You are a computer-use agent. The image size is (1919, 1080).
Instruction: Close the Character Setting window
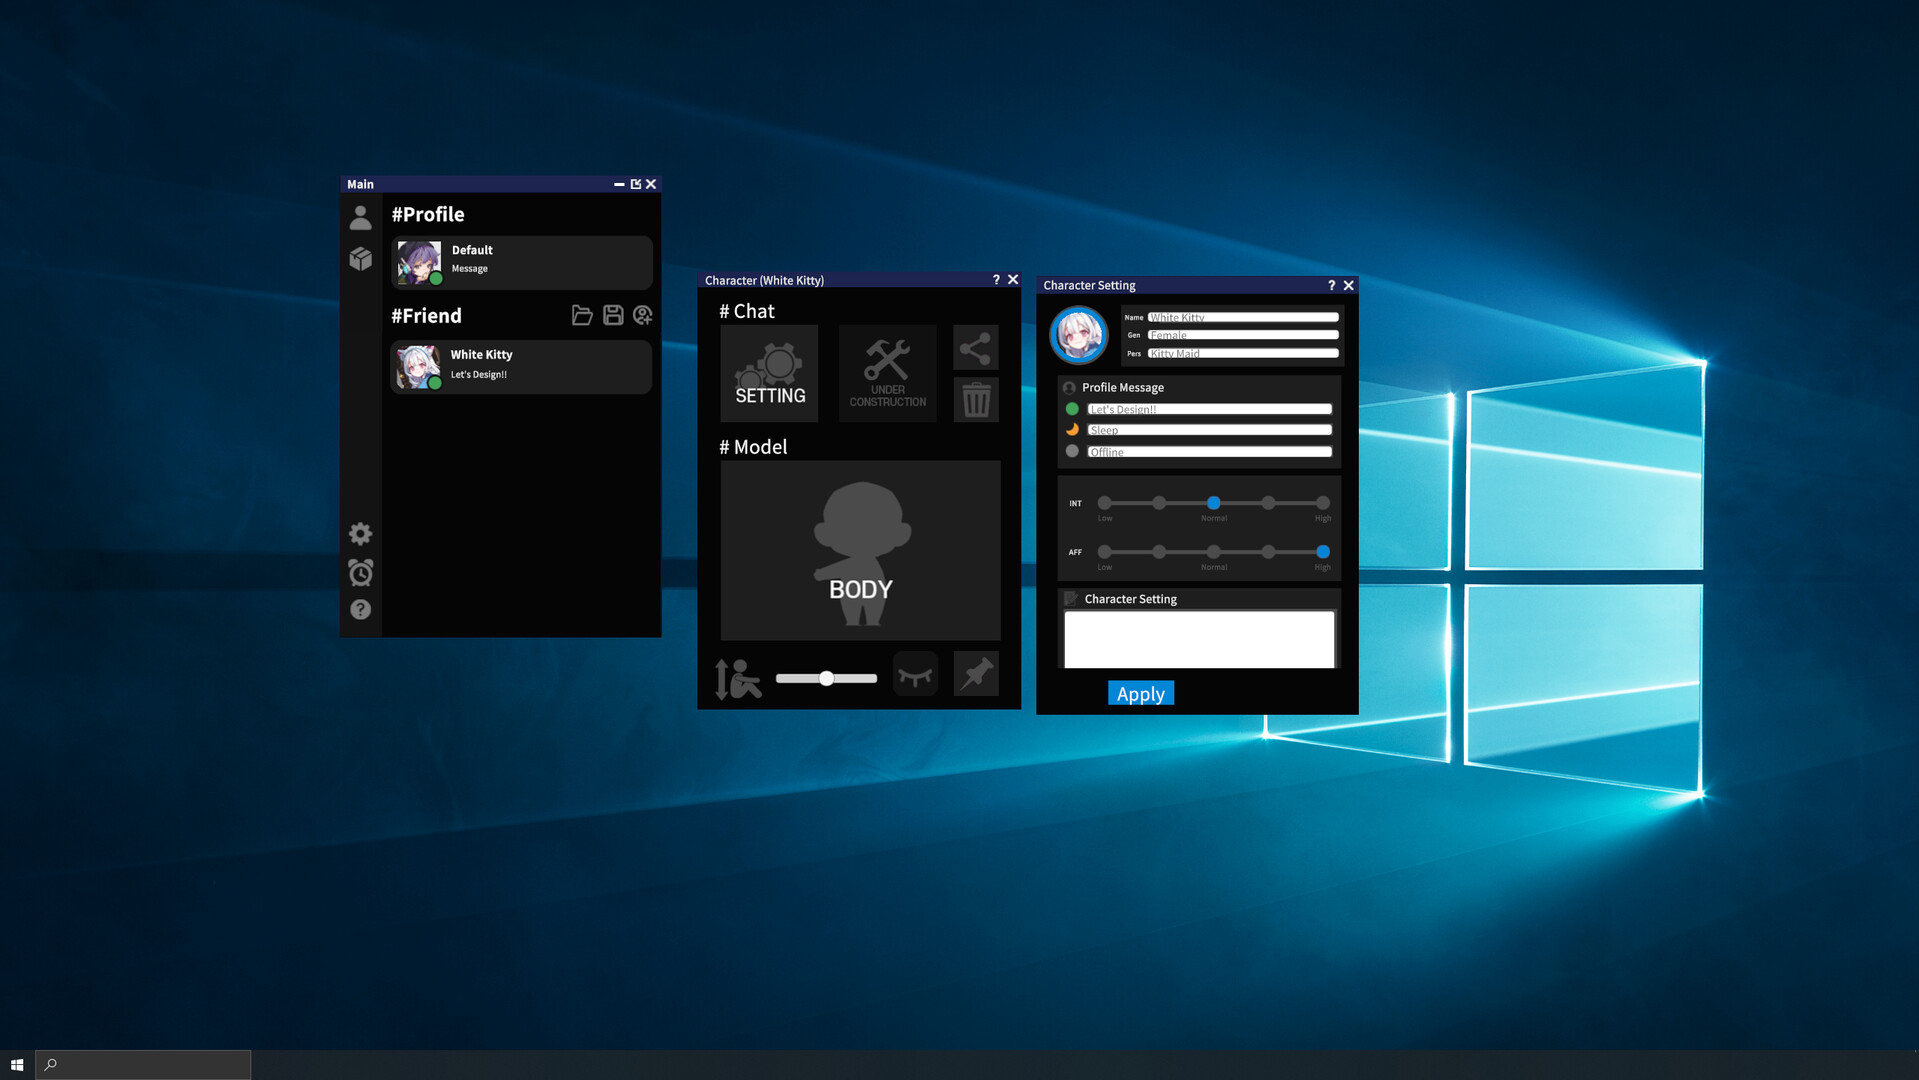coord(1348,285)
